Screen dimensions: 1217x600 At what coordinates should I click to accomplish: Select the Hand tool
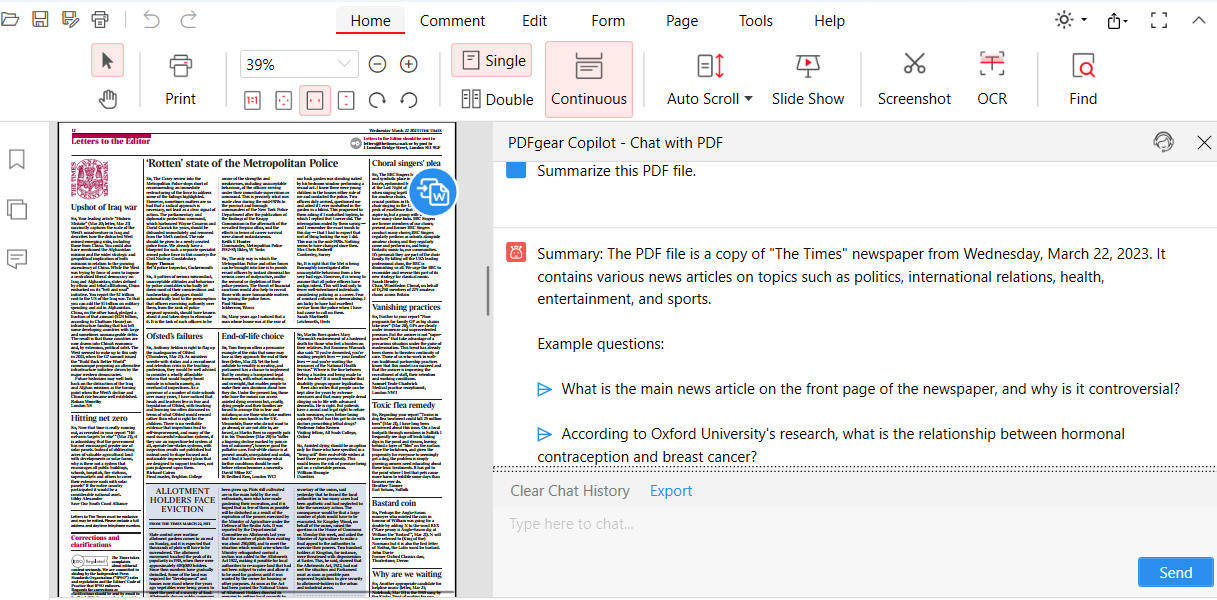107,98
